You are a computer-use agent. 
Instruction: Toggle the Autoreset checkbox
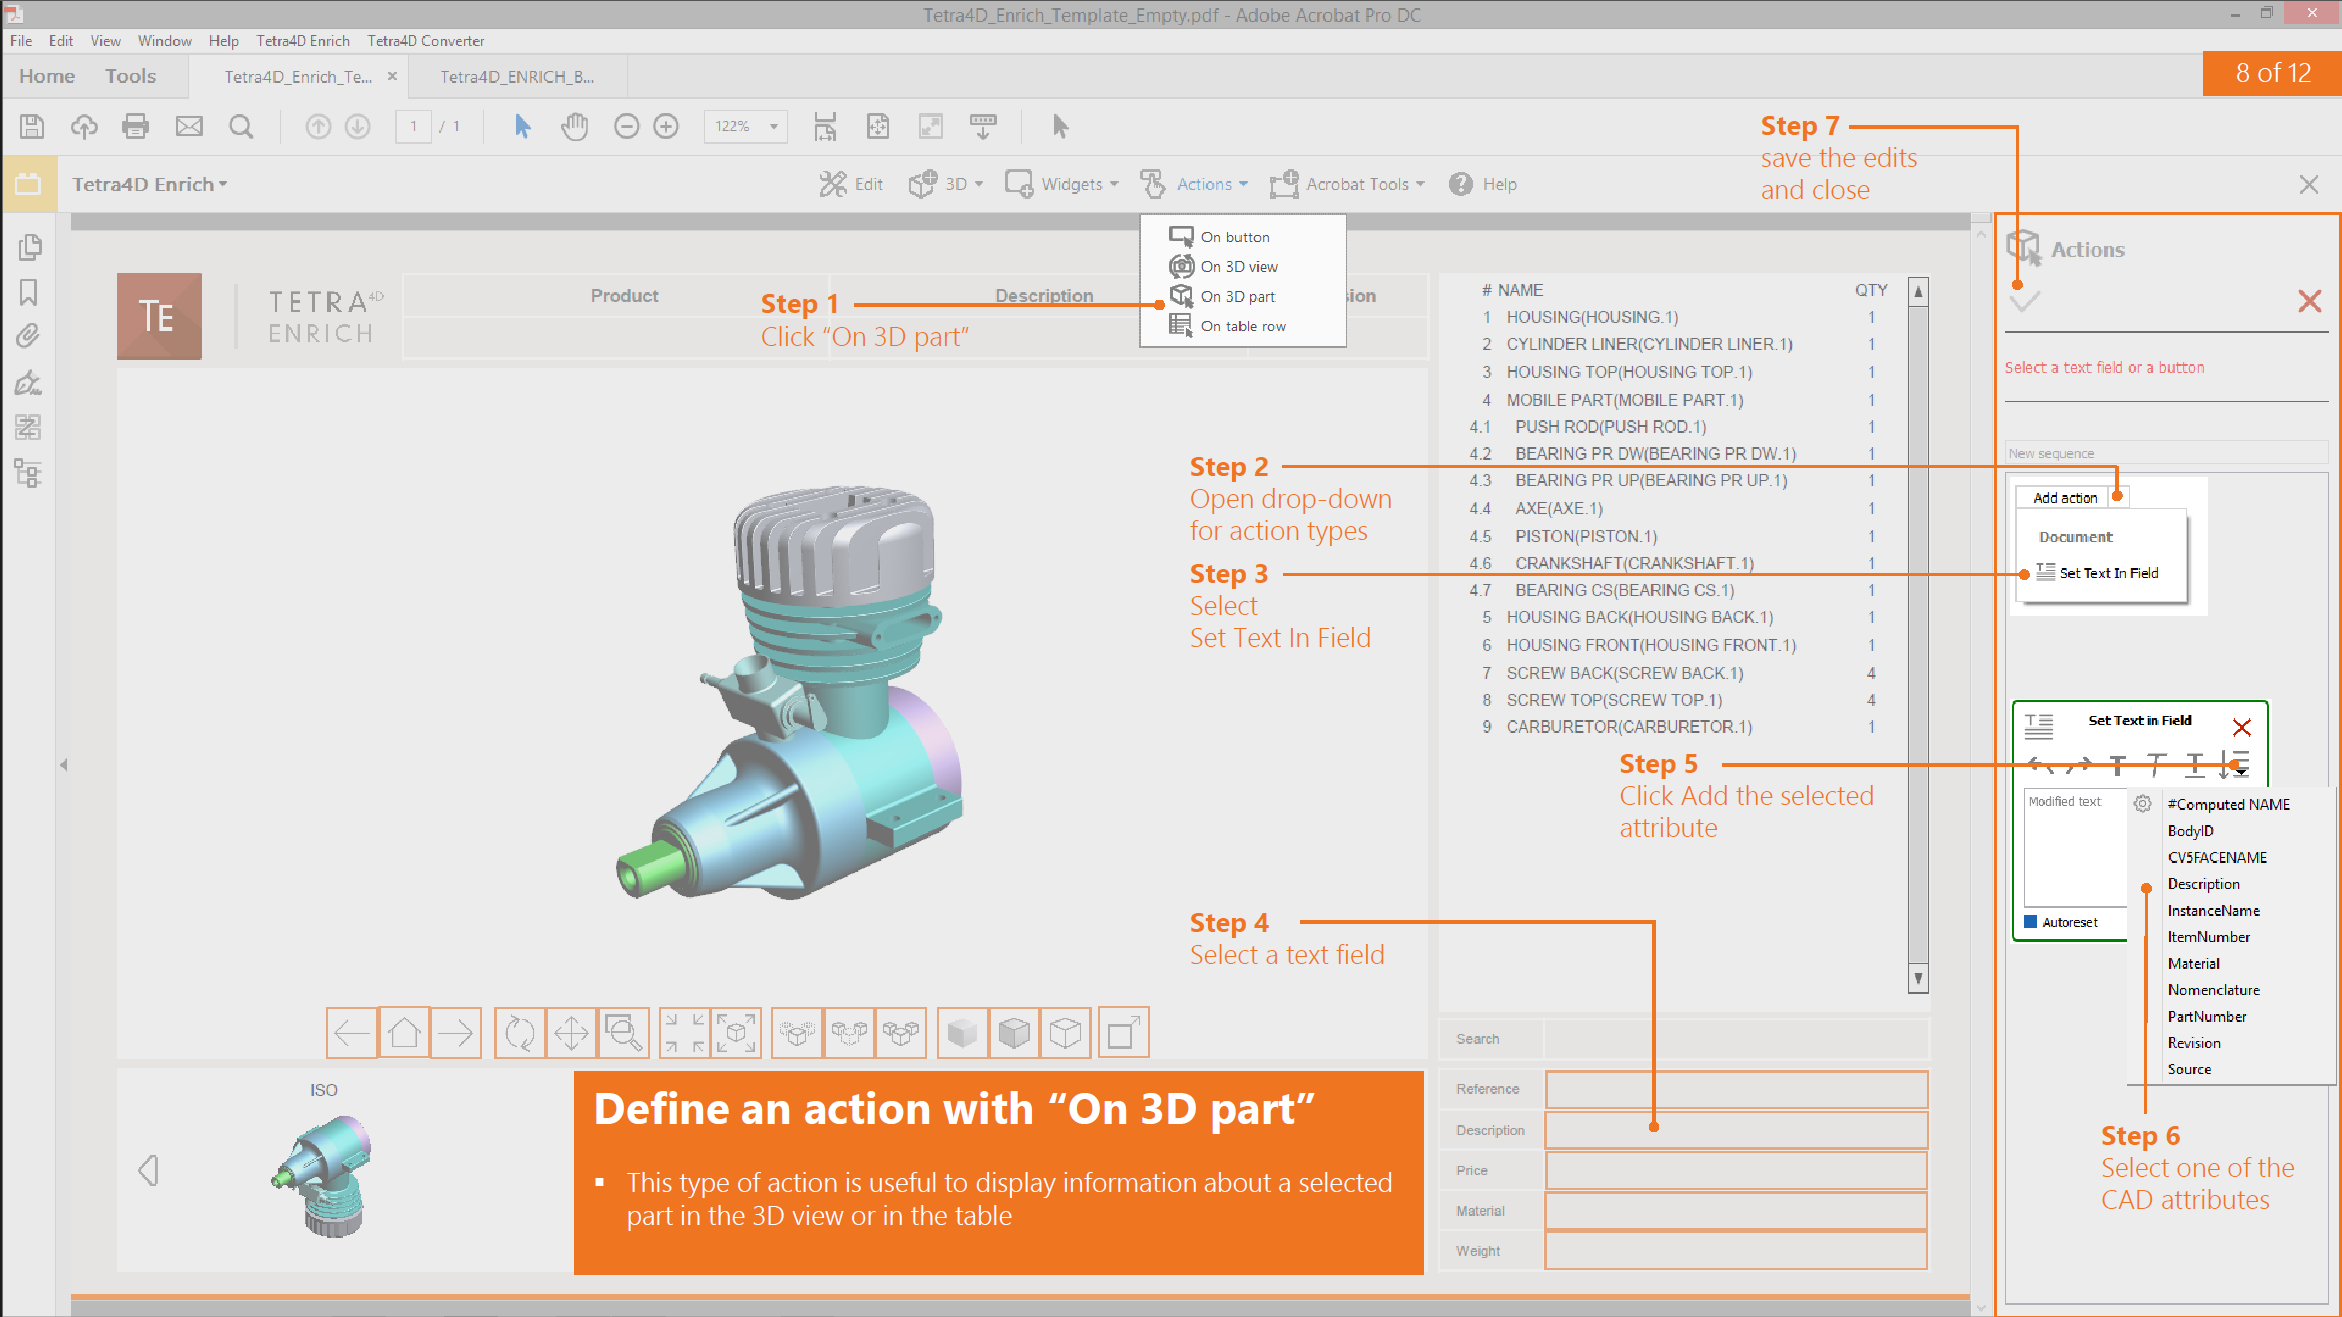(x=2031, y=922)
